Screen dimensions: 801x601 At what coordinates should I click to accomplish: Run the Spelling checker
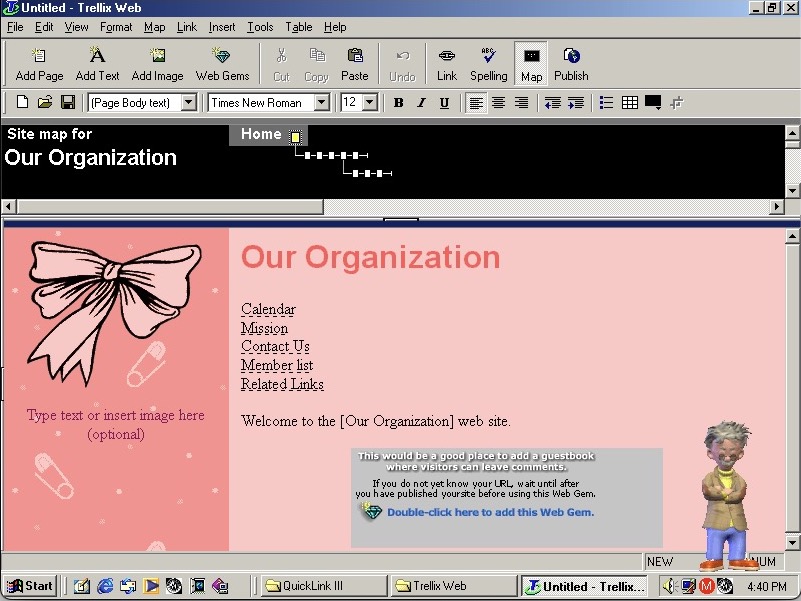pyautogui.click(x=489, y=64)
